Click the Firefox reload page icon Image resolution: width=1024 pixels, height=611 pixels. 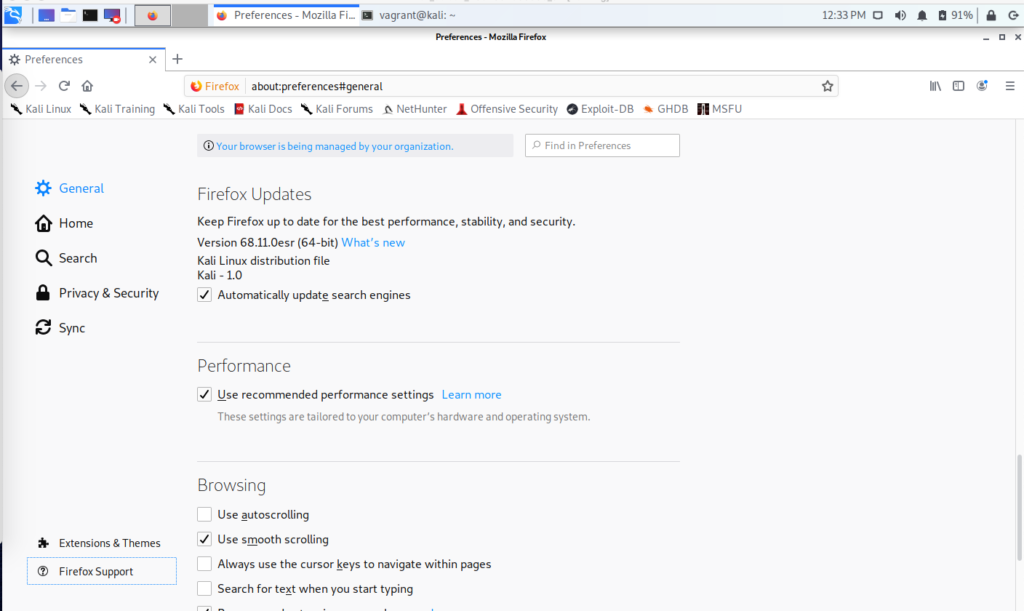(64, 86)
